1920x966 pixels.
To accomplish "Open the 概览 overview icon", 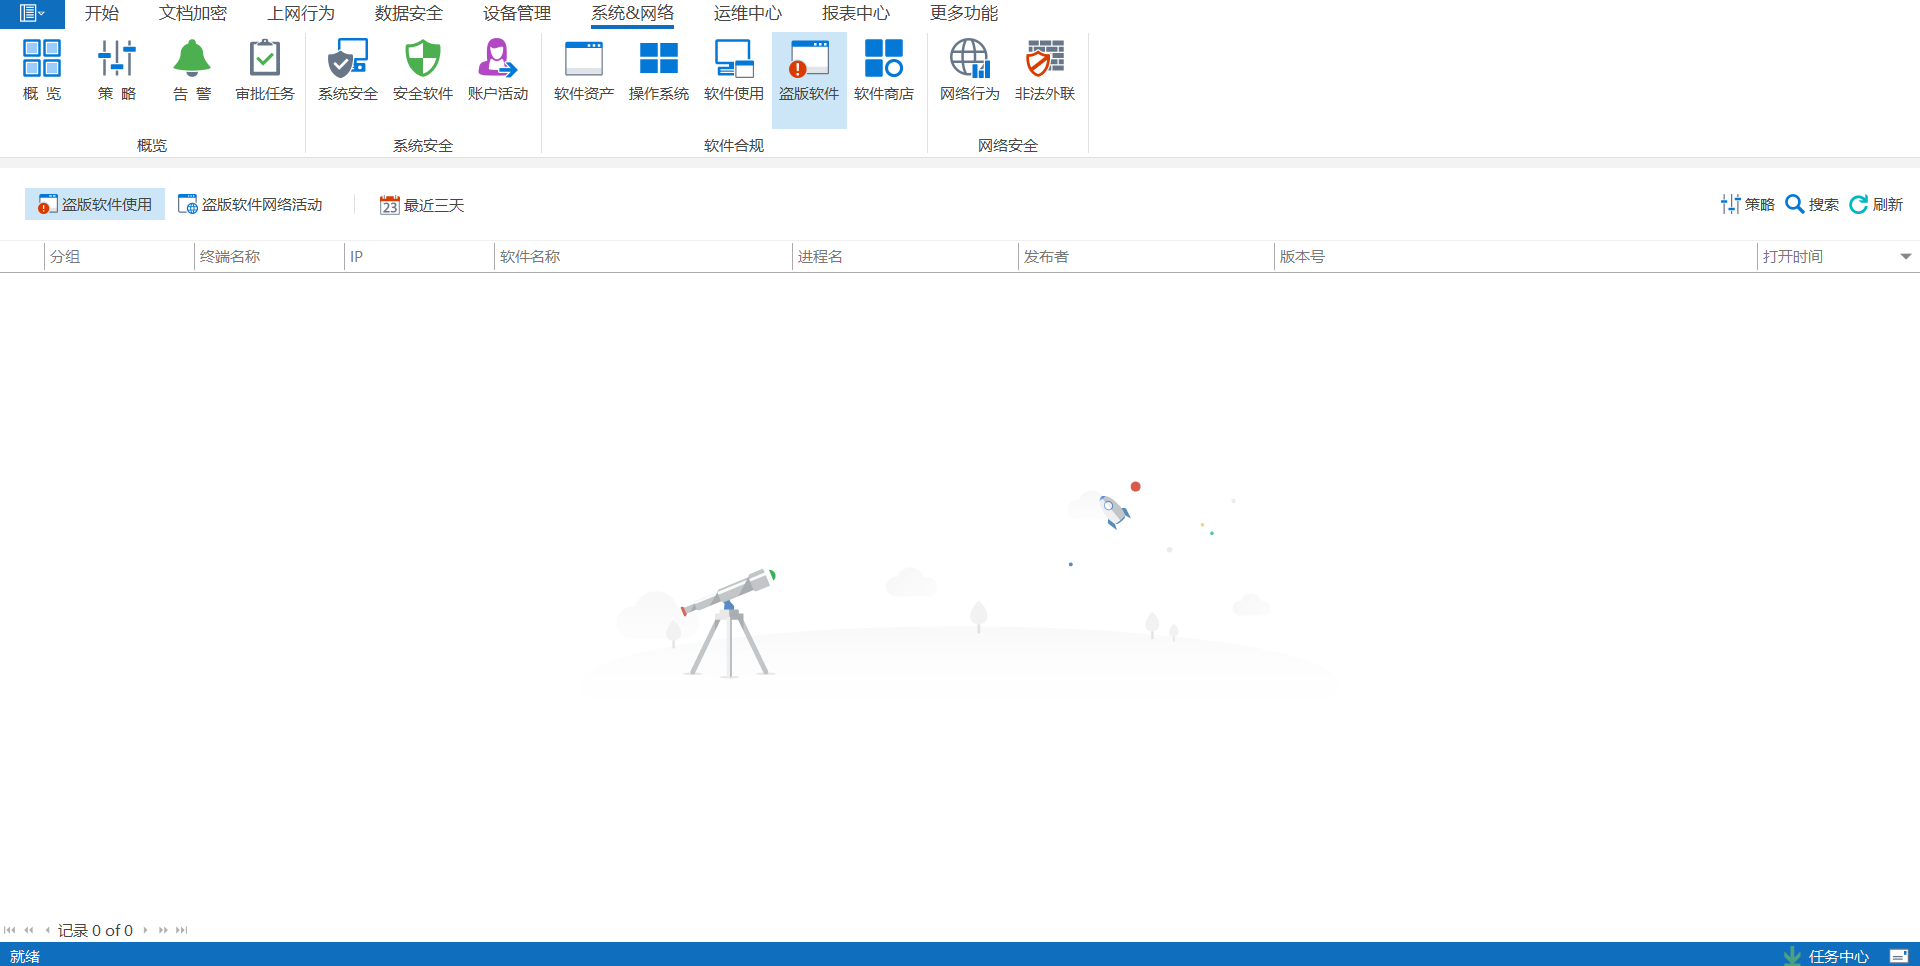I will [x=42, y=70].
